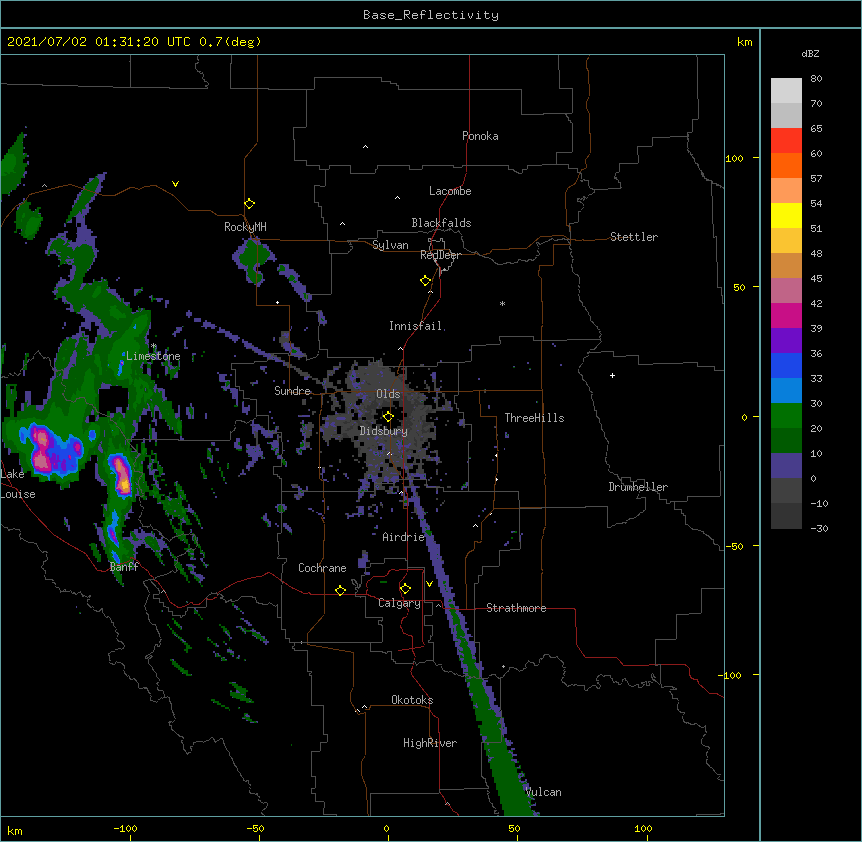The width and height of the screenshot is (862, 842).
Task: Click the Didsbury town label
Action: [384, 431]
